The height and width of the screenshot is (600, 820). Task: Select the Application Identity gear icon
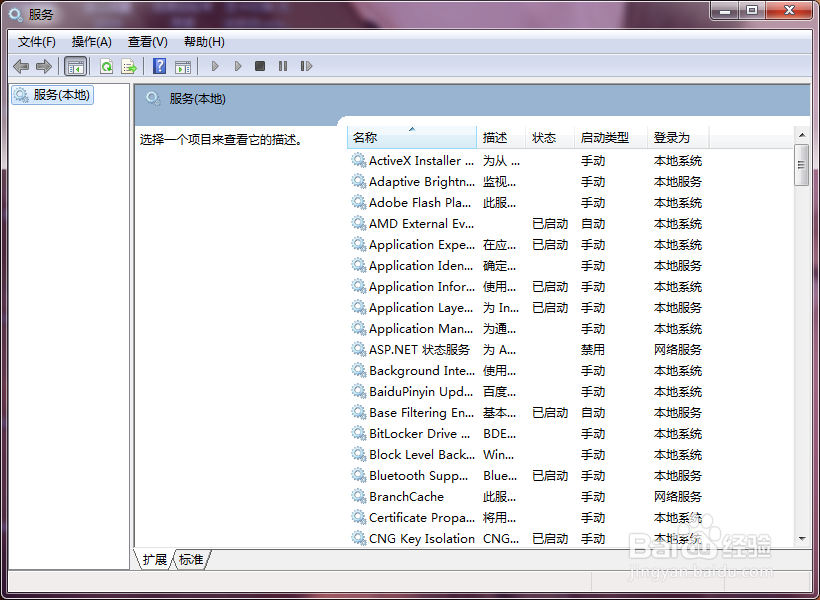pyautogui.click(x=358, y=265)
